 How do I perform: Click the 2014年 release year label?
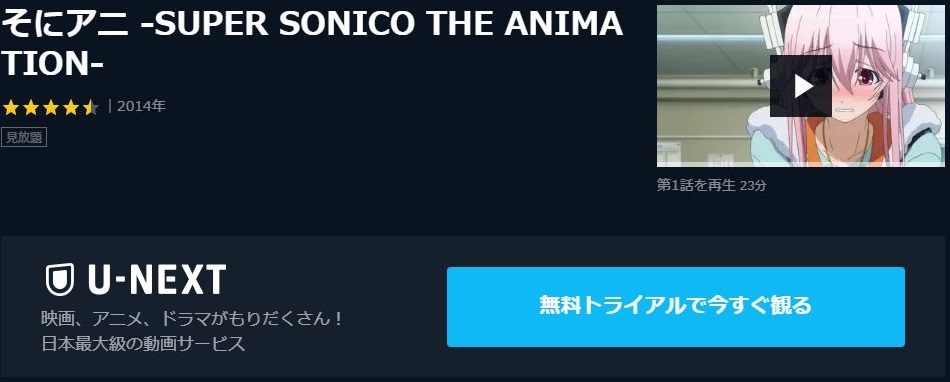141,107
